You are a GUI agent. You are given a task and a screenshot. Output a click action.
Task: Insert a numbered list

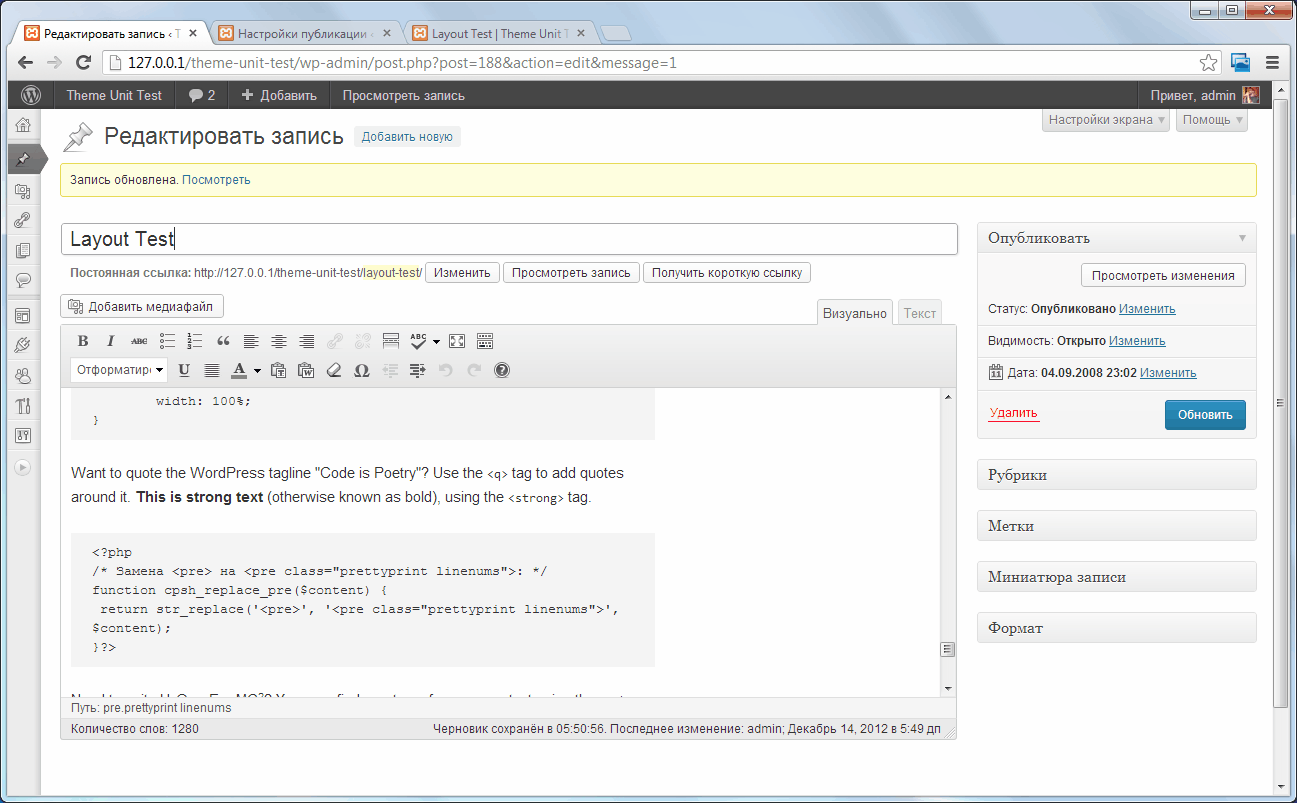pyautogui.click(x=195, y=341)
